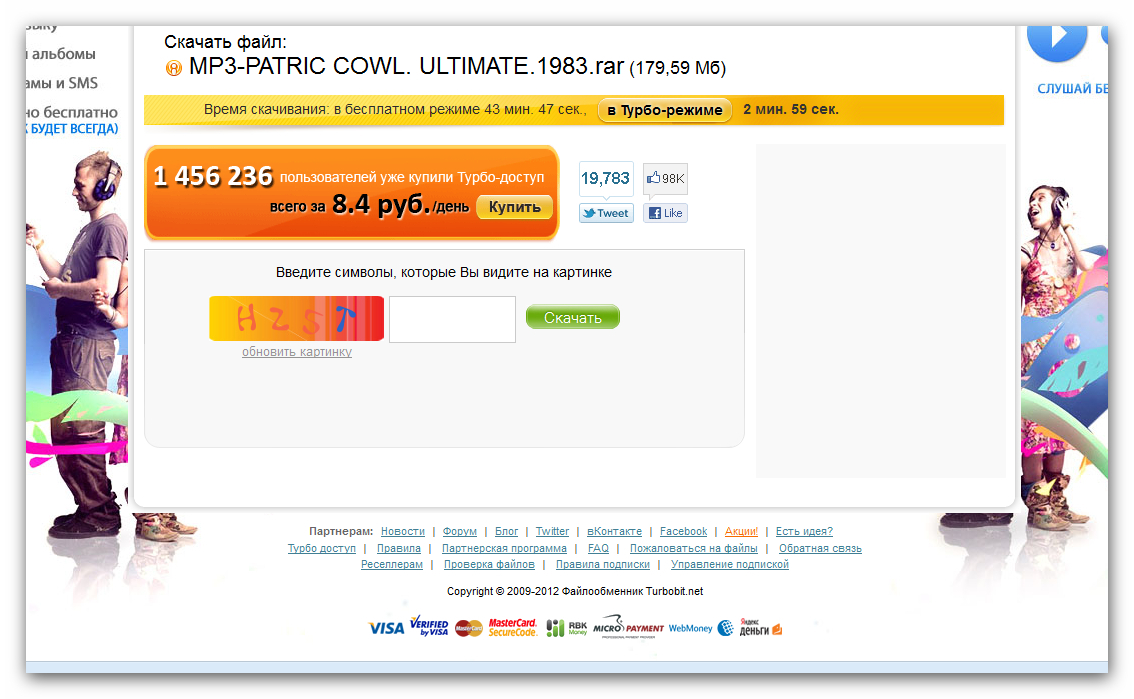Click the MasterCard circles logo
This screenshot has width=1134, height=699.
pos(469,629)
